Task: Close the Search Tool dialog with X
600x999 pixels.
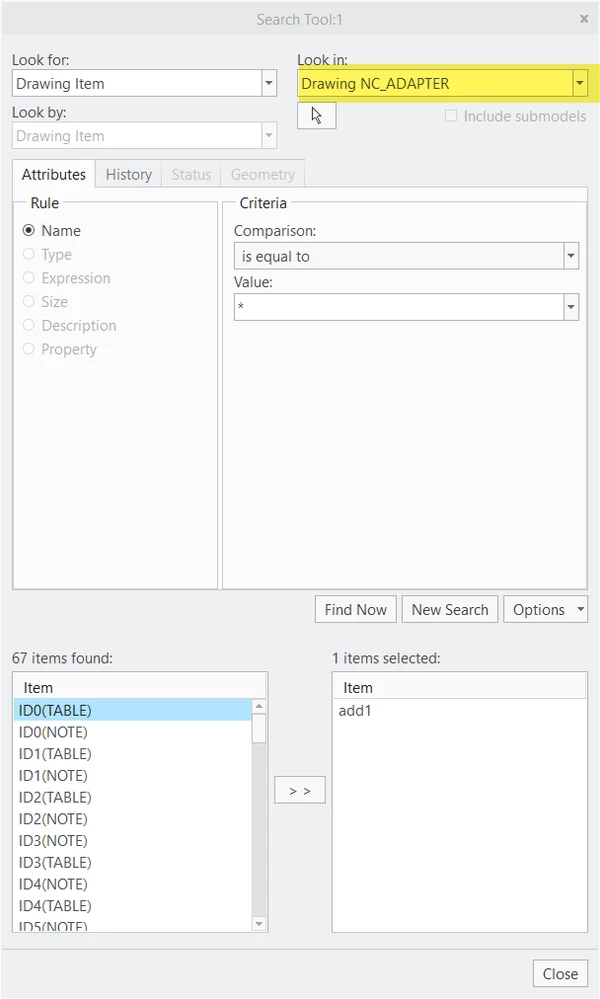Action: [584, 19]
